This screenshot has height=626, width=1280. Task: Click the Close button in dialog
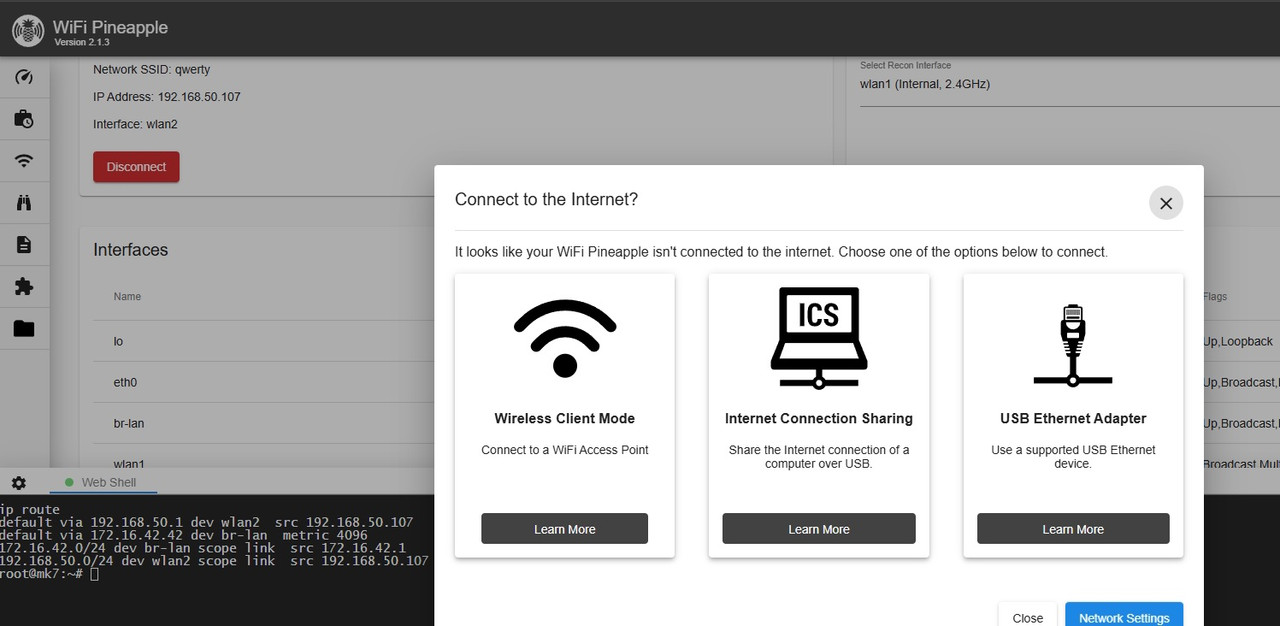point(1028,617)
